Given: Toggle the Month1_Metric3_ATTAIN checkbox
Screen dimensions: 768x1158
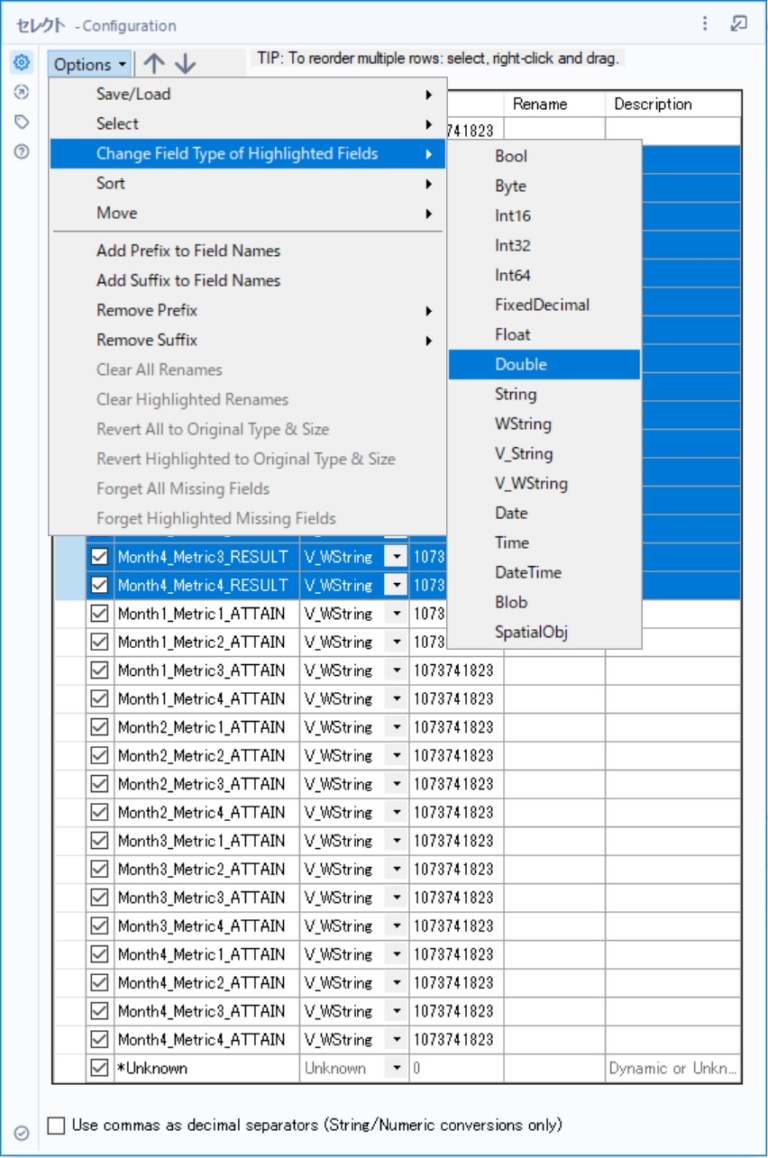Looking at the screenshot, I should coord(99,670).
